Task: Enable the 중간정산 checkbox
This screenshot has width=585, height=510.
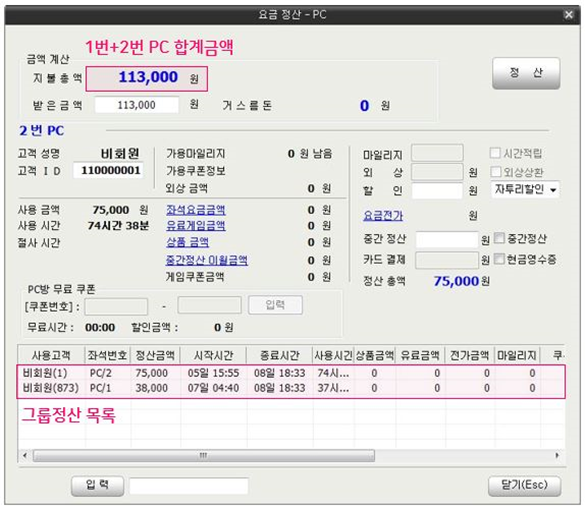Action: [x=499, y=238]
